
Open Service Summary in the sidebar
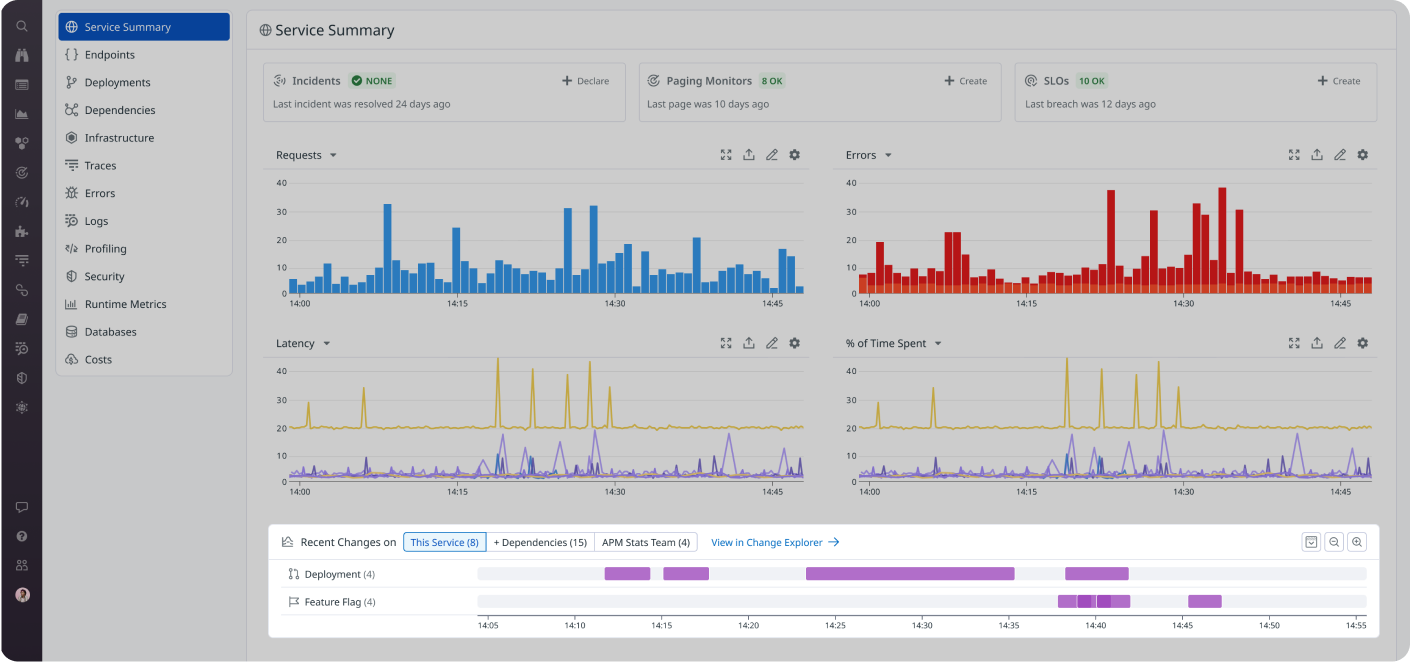click(x=144, y=27)
